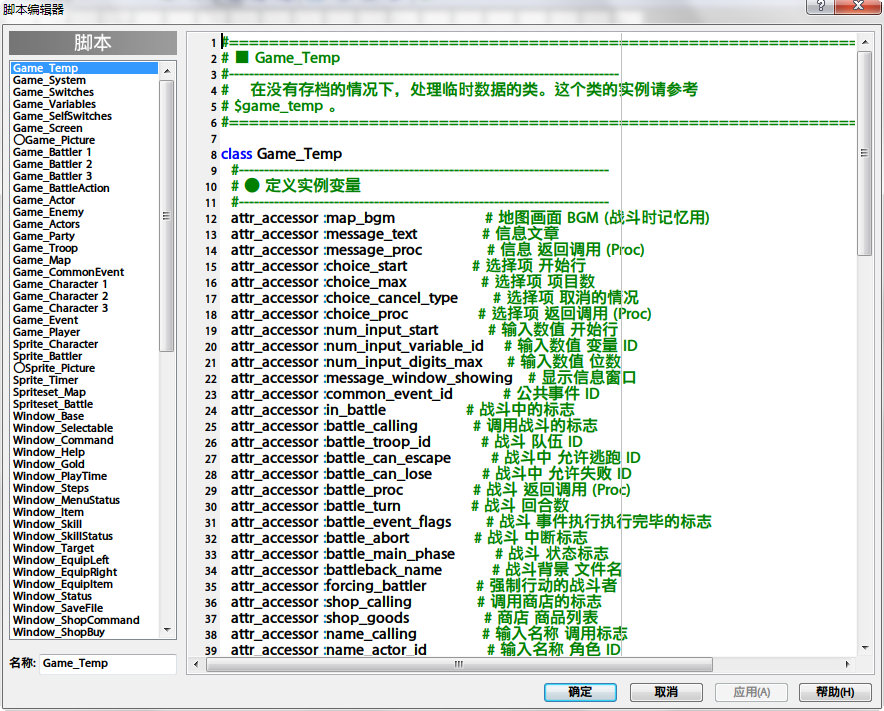Open Window_SaveFile script
The width and height of the screenshot is (884, 711).
click(58, 608)
